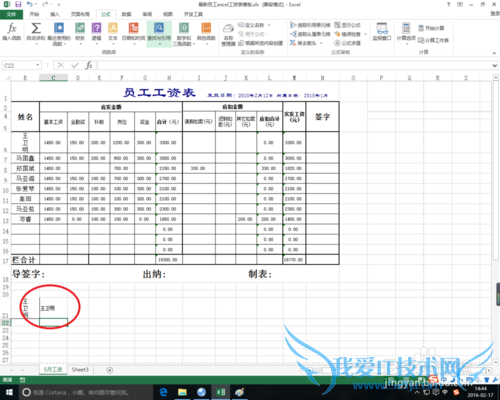Image resolution: width=500 pixels, height=400 pixels.
Task: Click Trace Precedents (追踪引用单元格)
Action: 310,25
